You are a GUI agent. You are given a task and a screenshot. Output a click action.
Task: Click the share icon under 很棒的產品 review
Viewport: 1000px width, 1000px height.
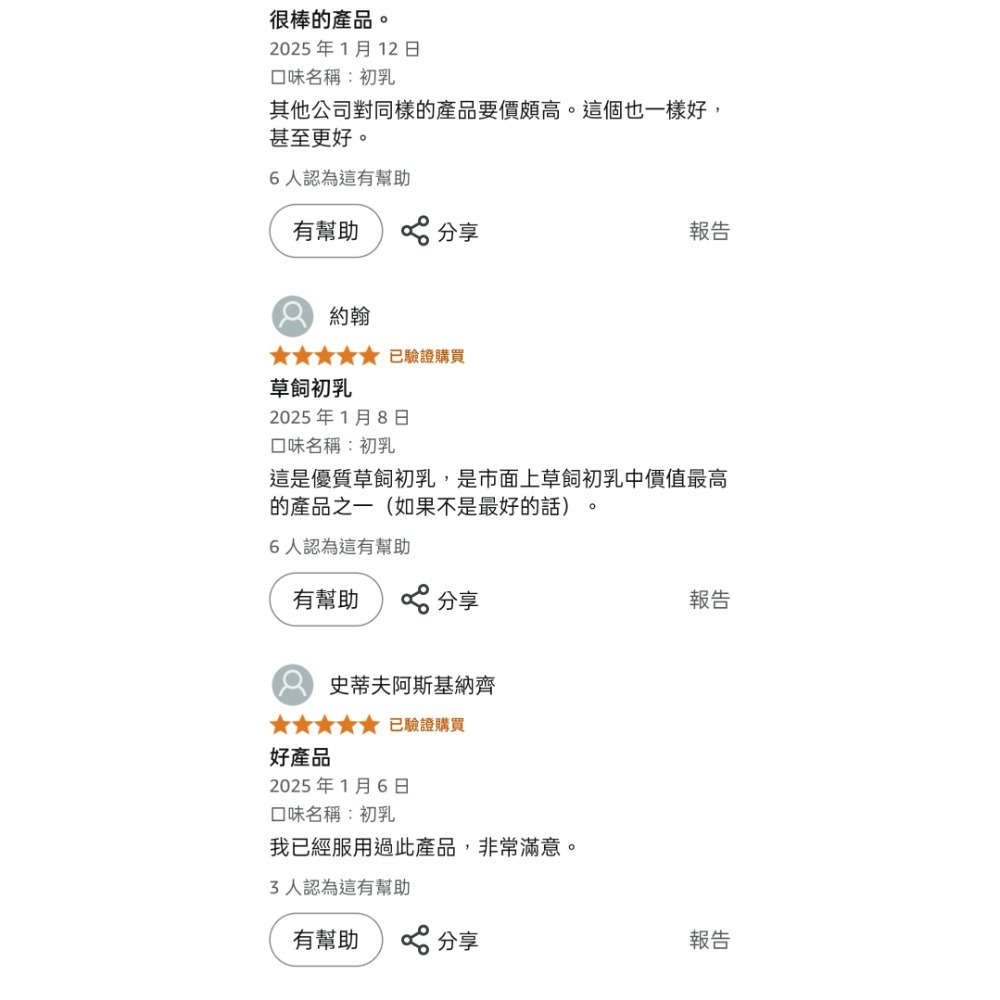coord(414,231)
